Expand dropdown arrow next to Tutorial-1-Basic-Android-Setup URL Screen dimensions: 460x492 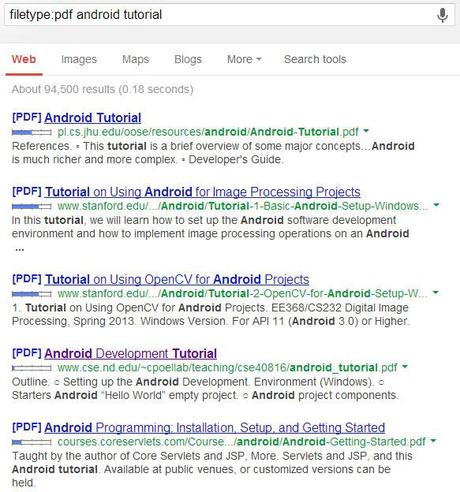(x=436, y=205)
